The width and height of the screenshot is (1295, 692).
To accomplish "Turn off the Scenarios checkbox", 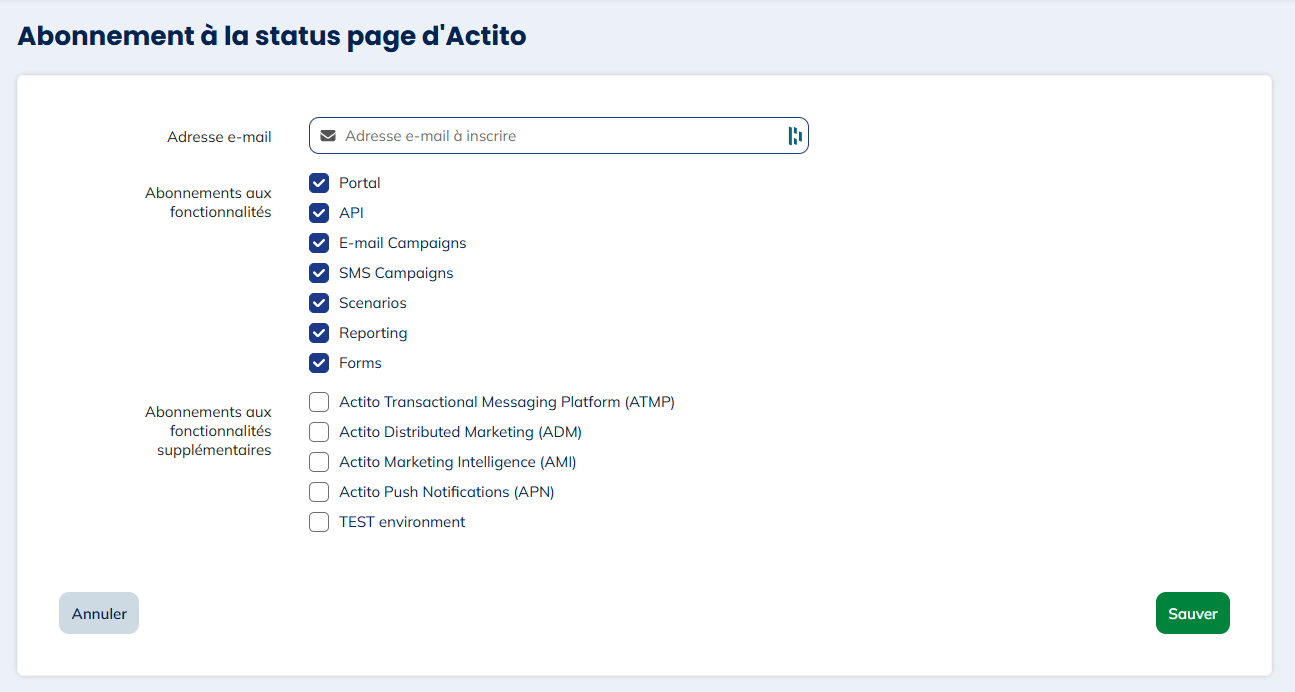I will point(319,303).
